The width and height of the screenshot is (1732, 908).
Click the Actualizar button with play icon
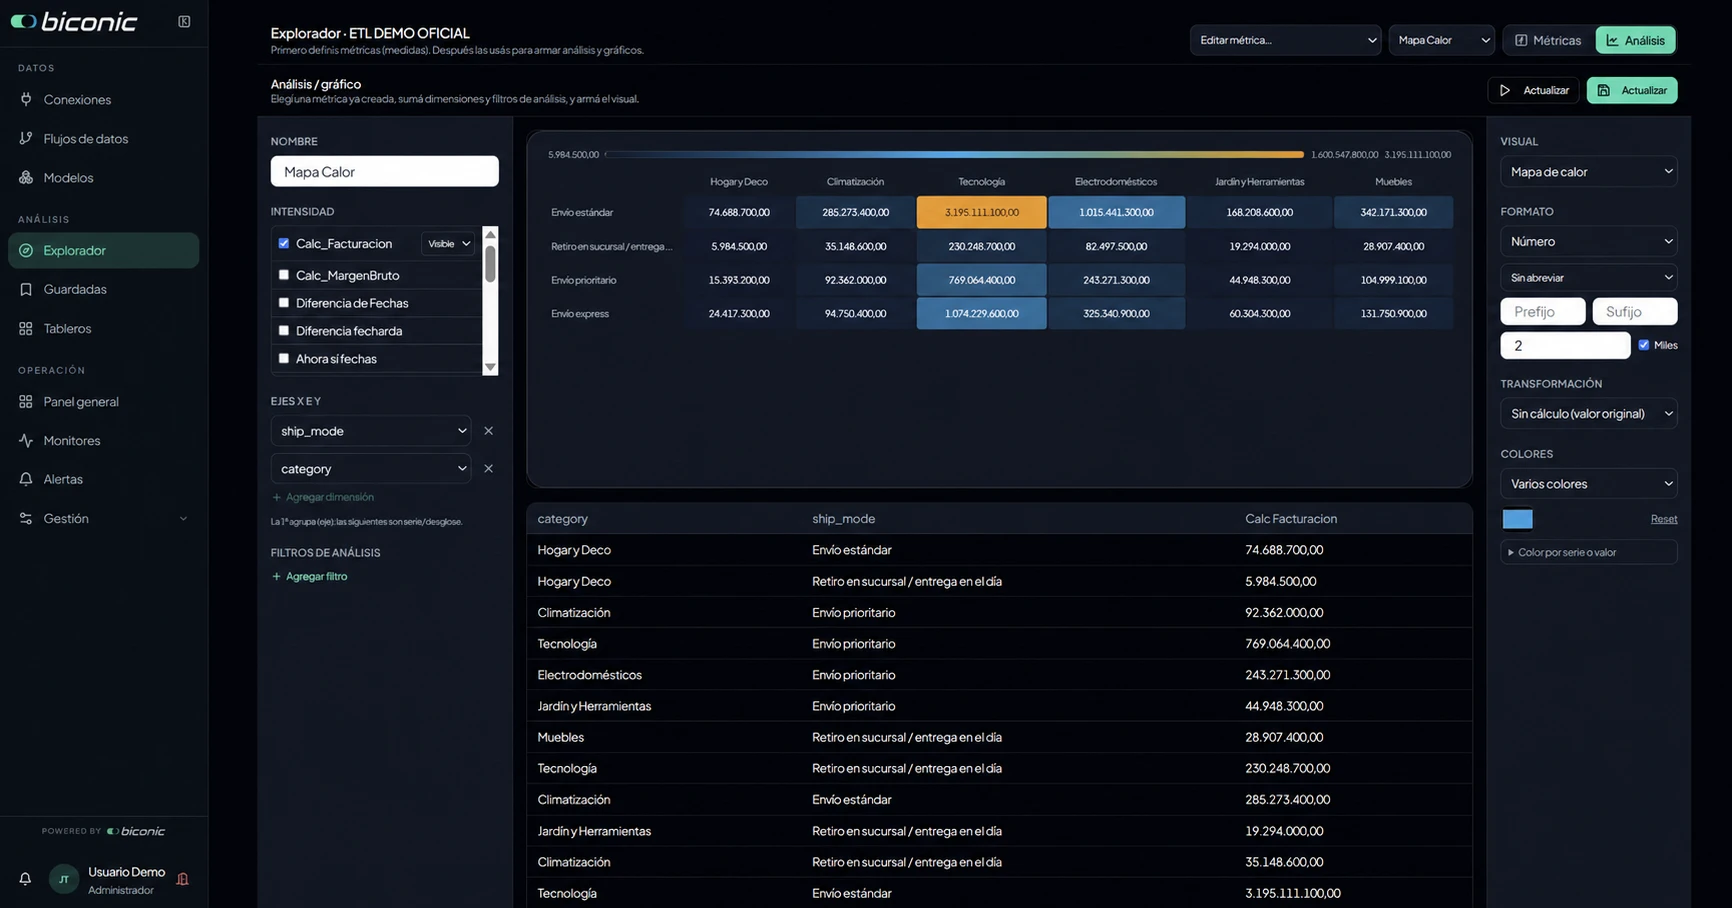(1533, 90)
